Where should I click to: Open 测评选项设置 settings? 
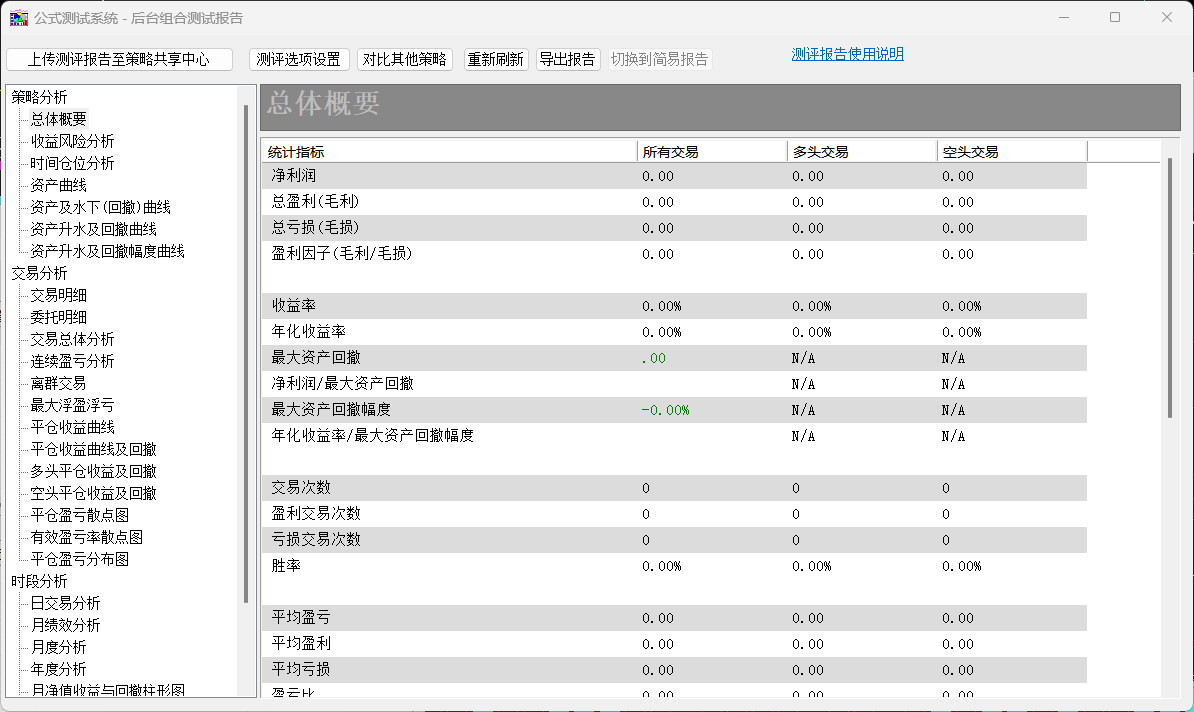click(298, 59)
